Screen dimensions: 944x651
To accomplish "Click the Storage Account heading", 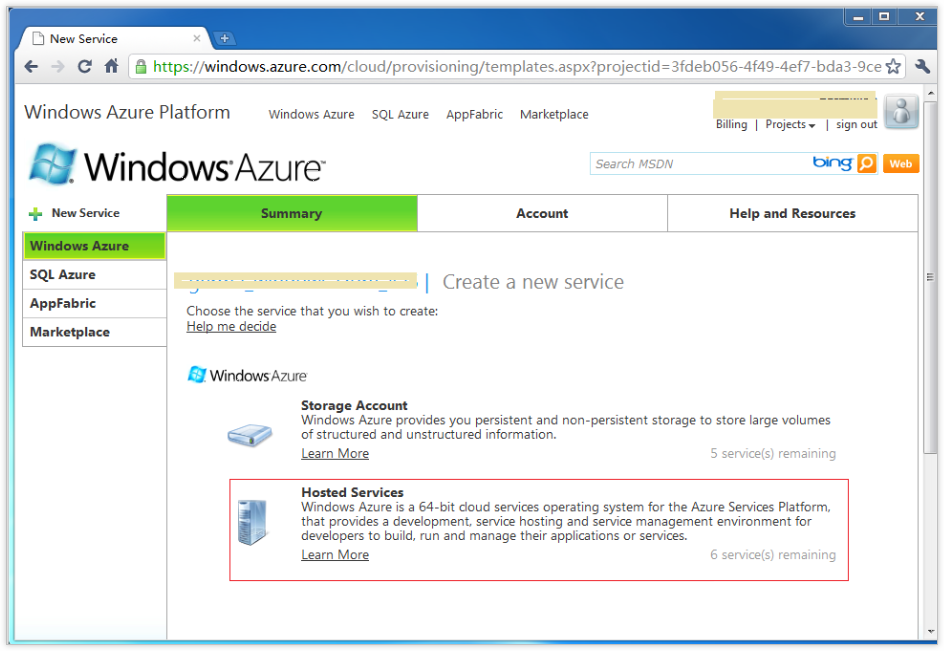I will pos(354,405).
